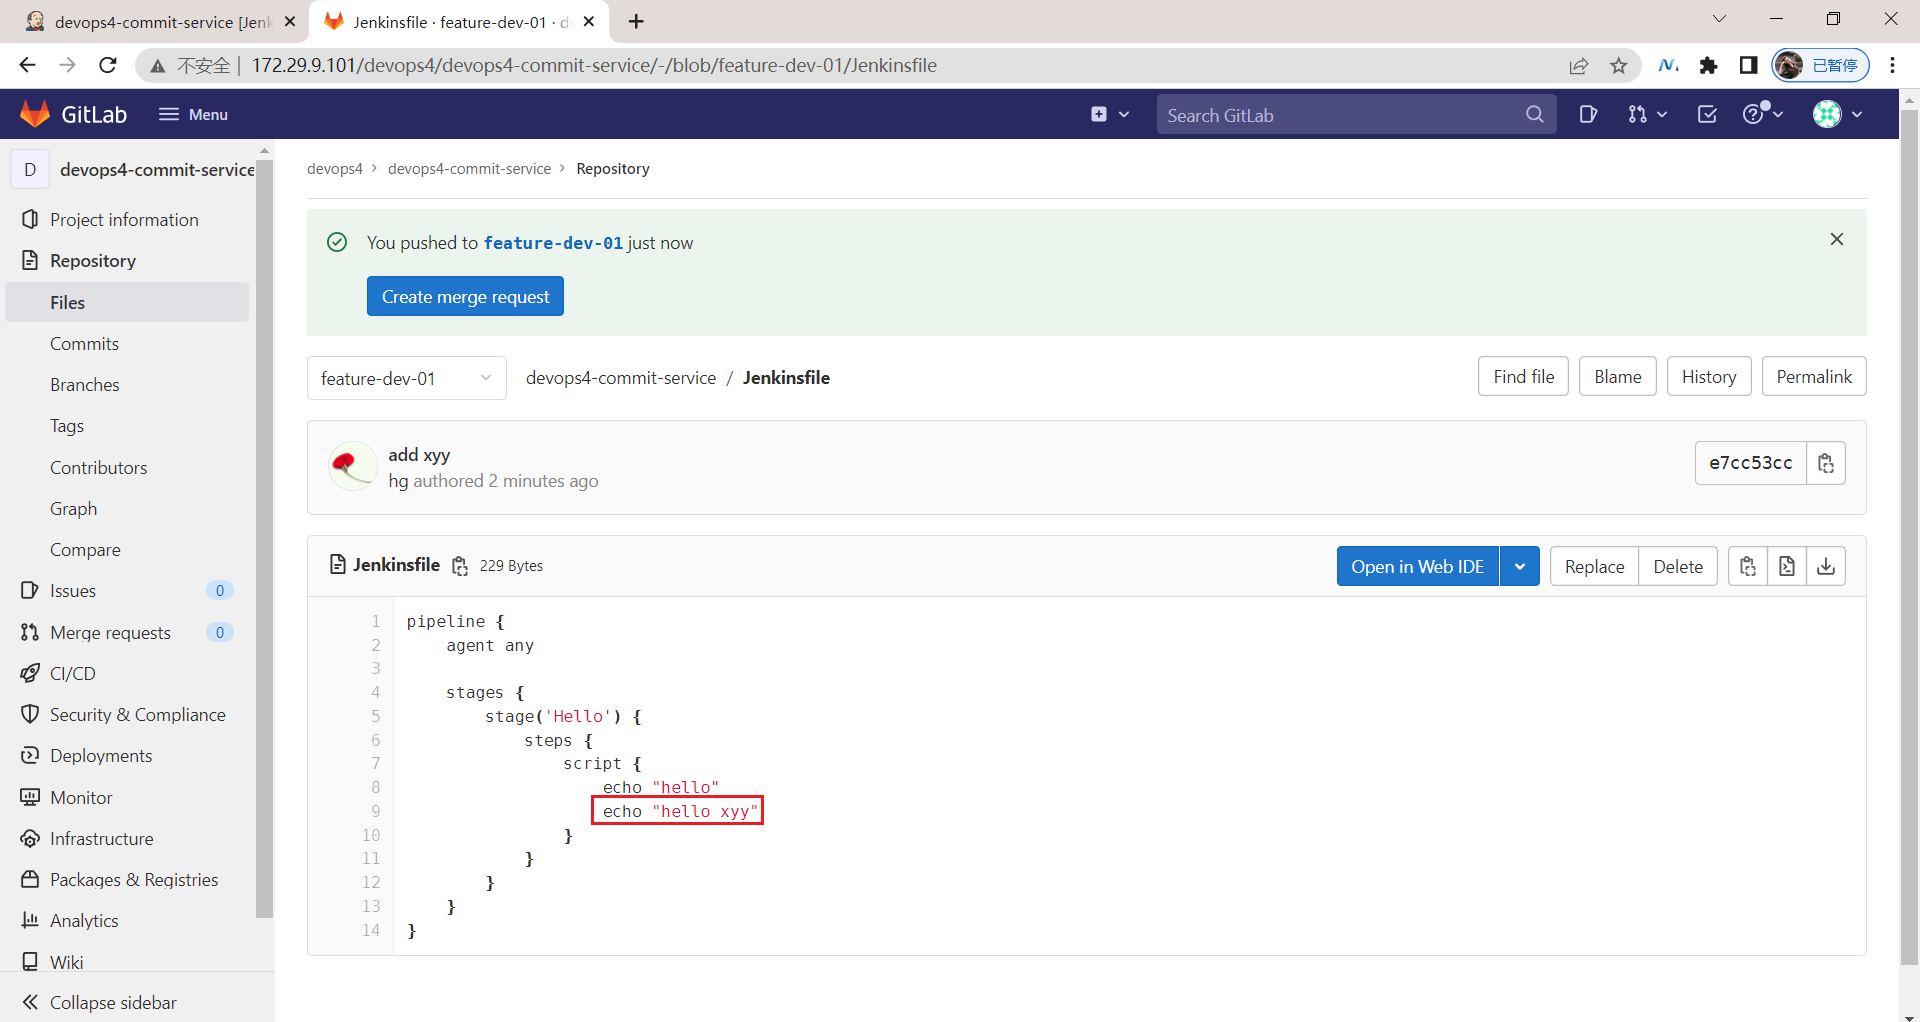Open the 'add xyy' commit message link

(419, 454)
